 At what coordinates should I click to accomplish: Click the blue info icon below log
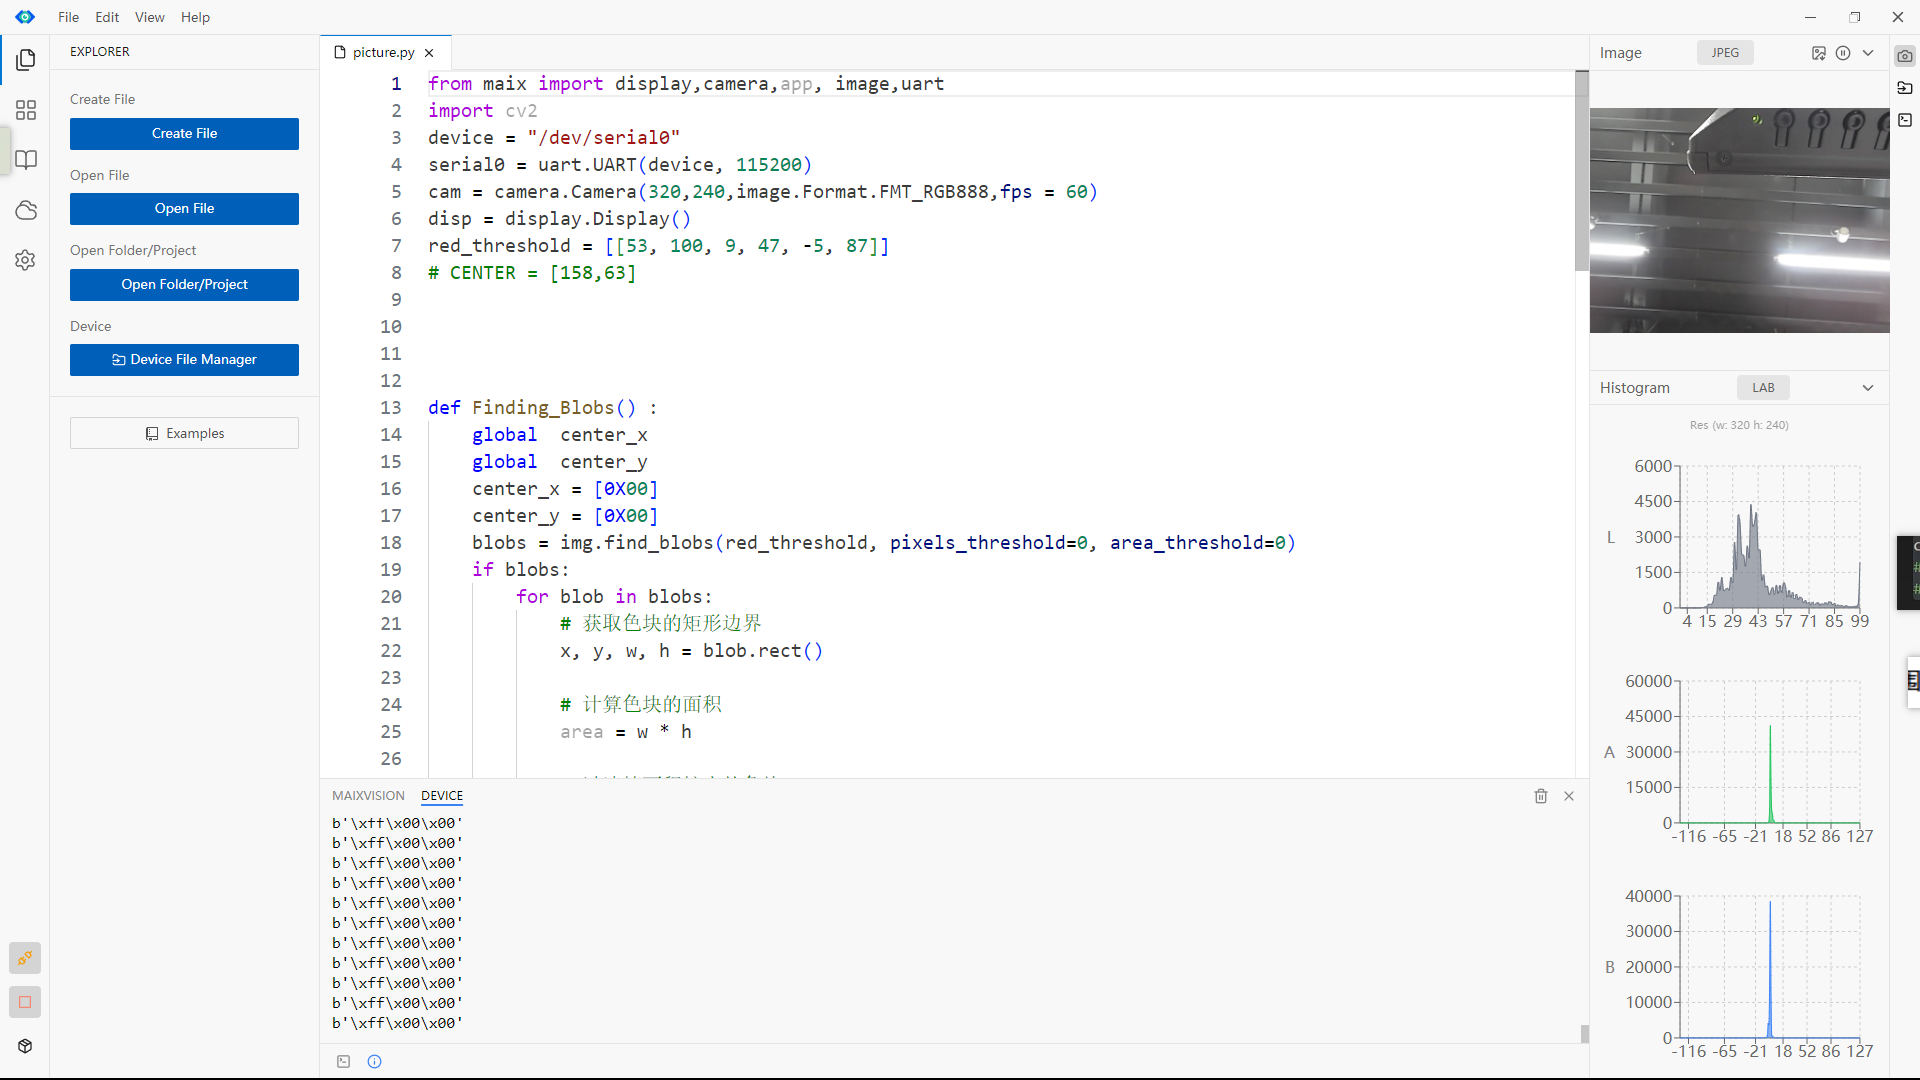[x=375, y=1062]
